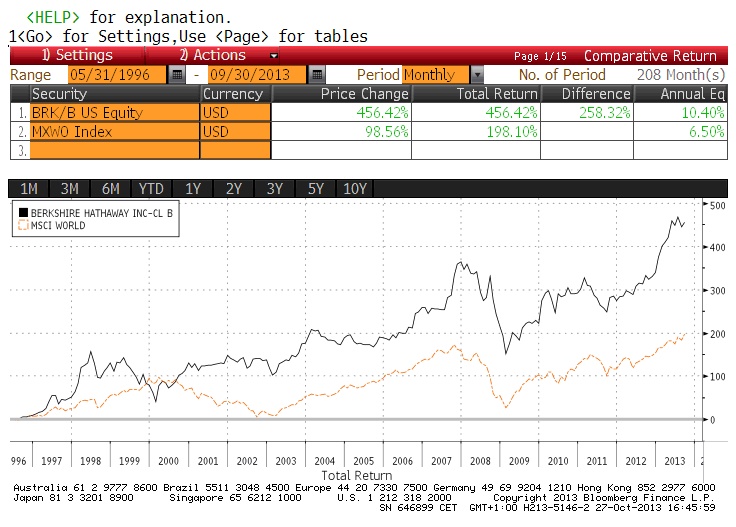Select the 1Y range tab
The height and width of the screenshot is (527, 736).
pyautogui.click(x=192, y=189)
